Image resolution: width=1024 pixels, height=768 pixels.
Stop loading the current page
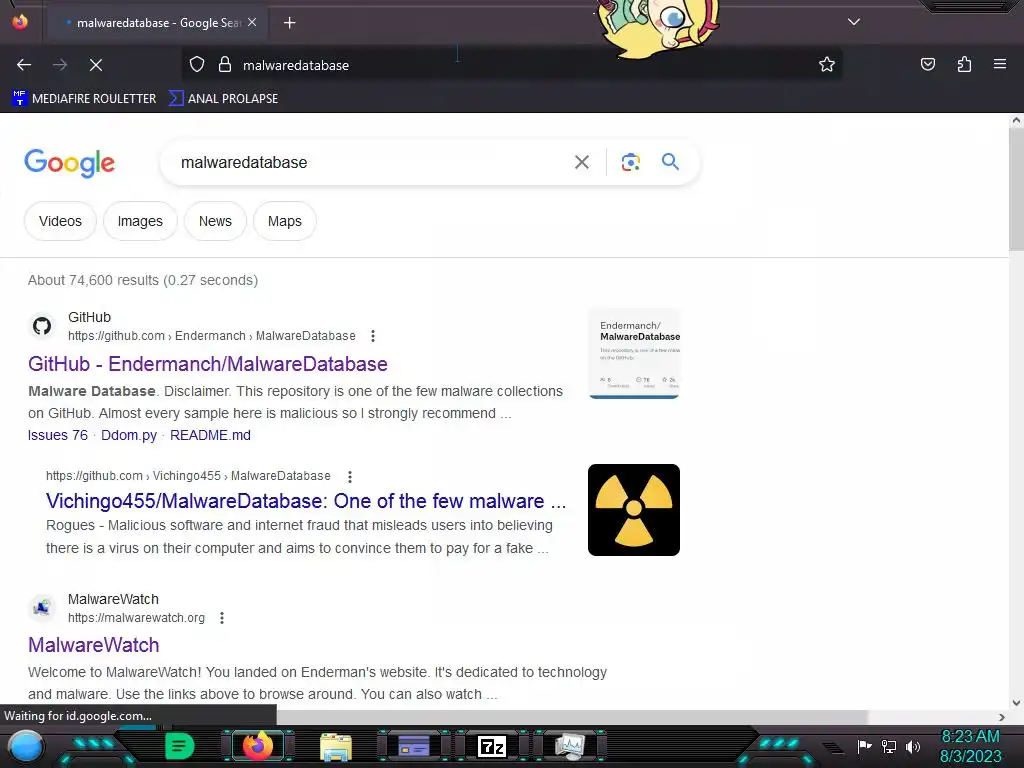tap(96, 65)
